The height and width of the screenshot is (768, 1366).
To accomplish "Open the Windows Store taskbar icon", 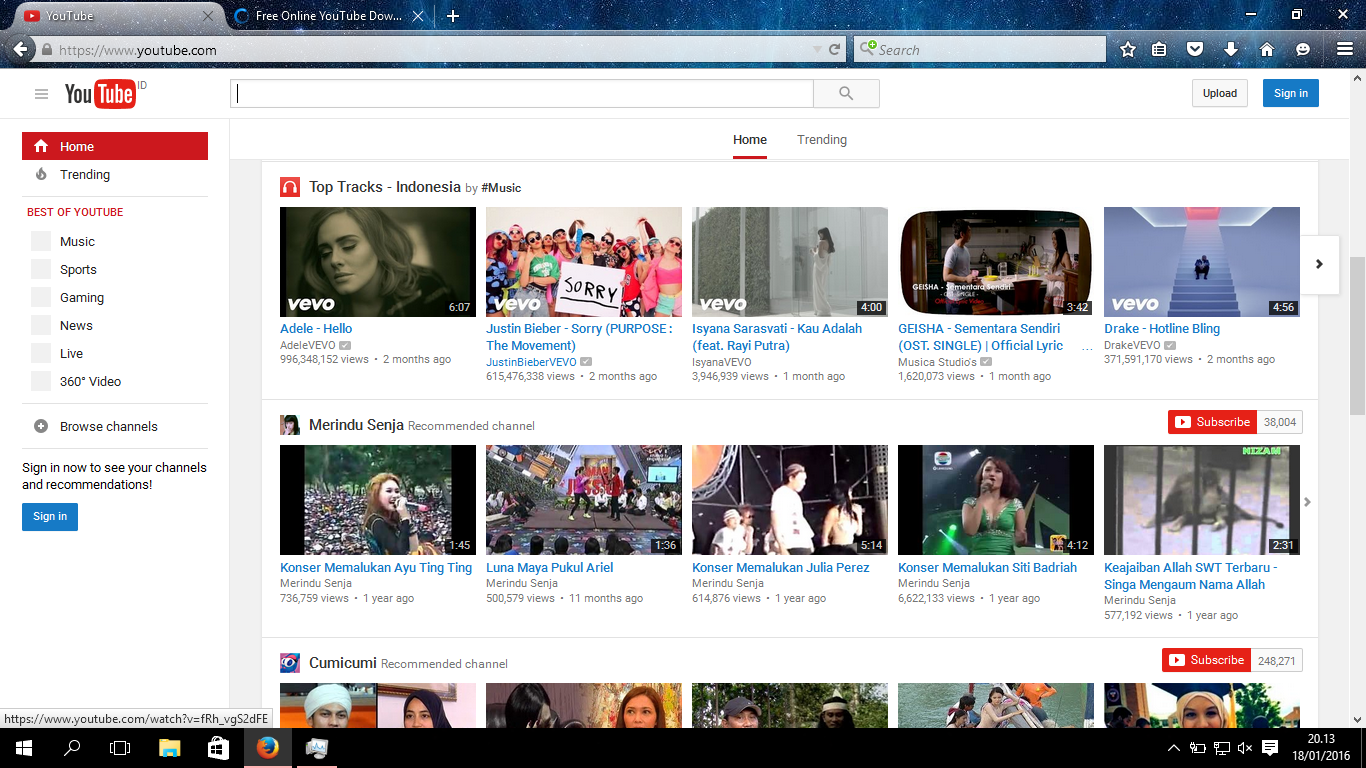I will point(218,748).
